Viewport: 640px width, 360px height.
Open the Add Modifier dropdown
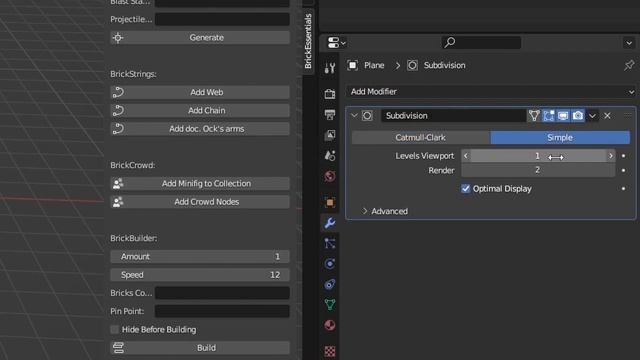pyautogui.click(x=491, y=91)
